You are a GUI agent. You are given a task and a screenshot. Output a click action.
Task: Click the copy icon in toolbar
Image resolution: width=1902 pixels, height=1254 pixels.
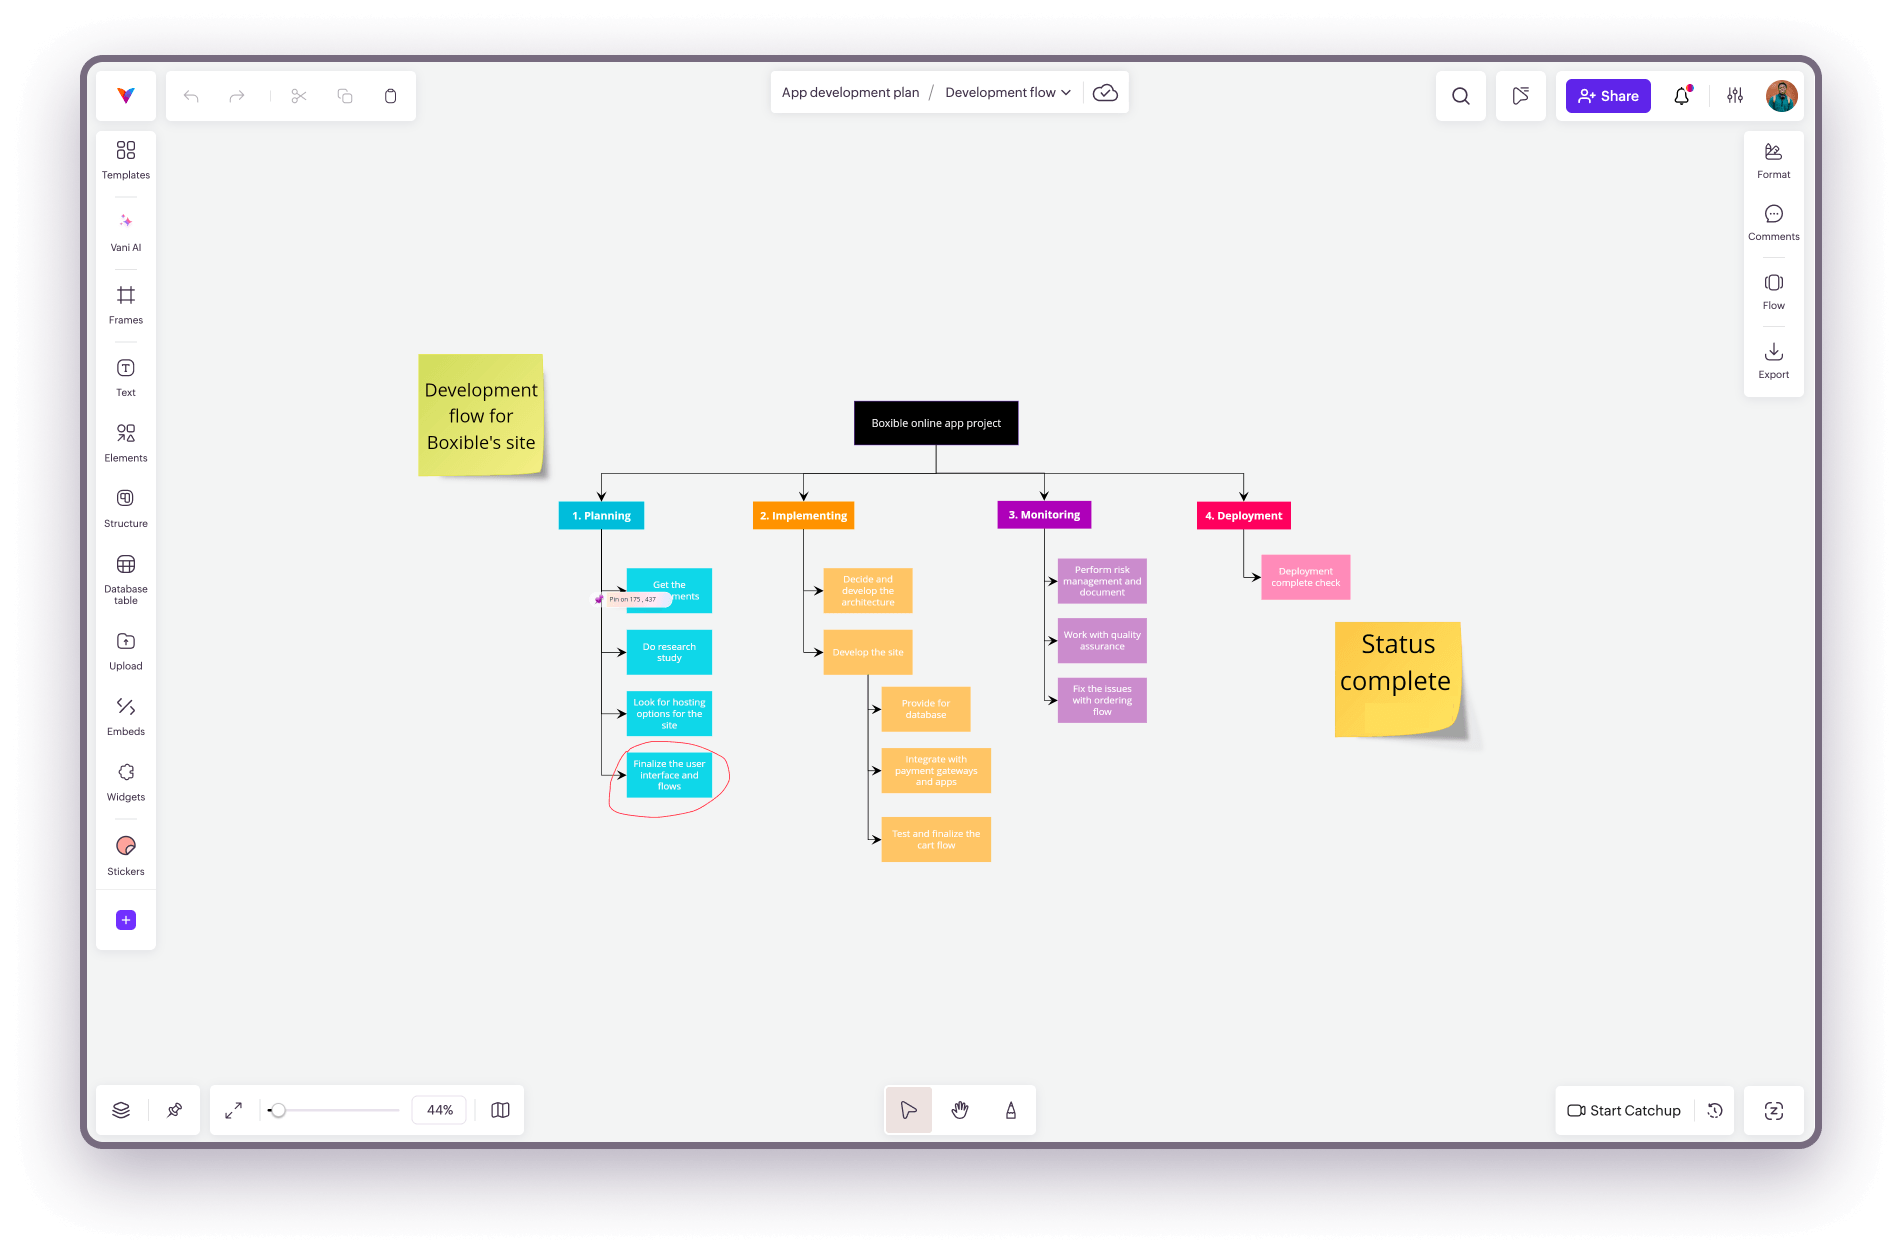coord(345,96)
